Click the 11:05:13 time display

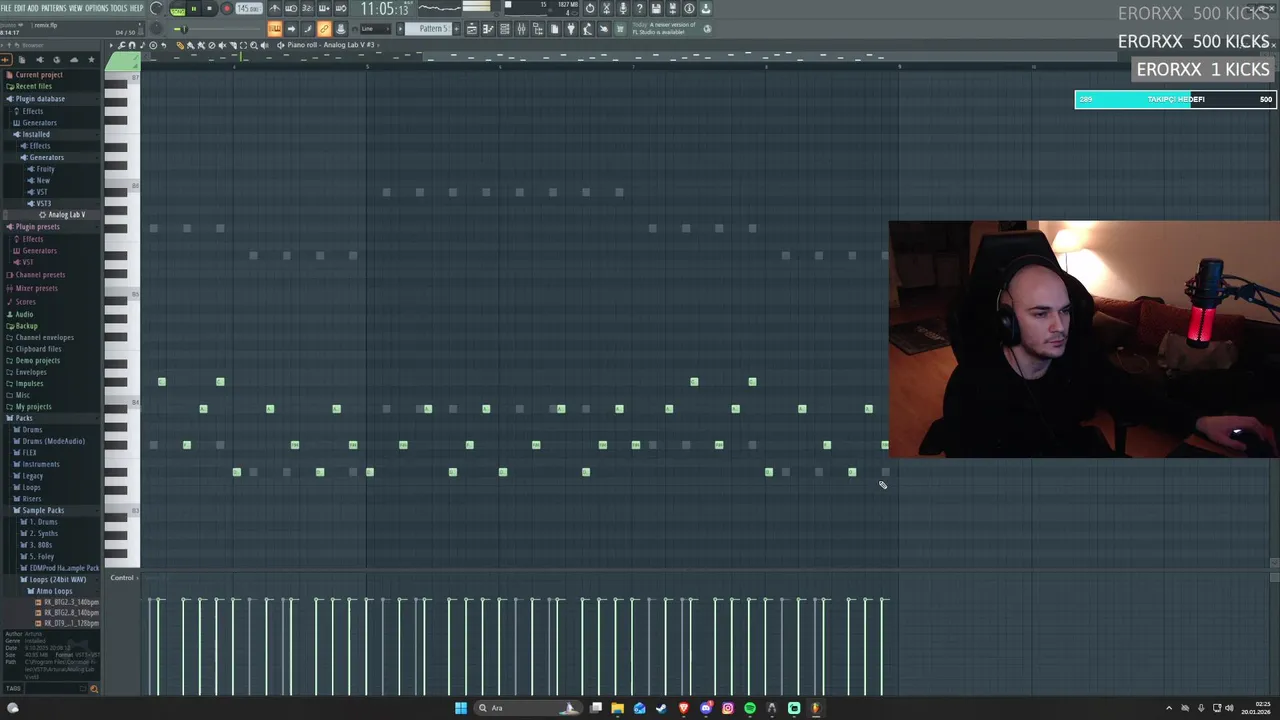(x=384, y=9)
